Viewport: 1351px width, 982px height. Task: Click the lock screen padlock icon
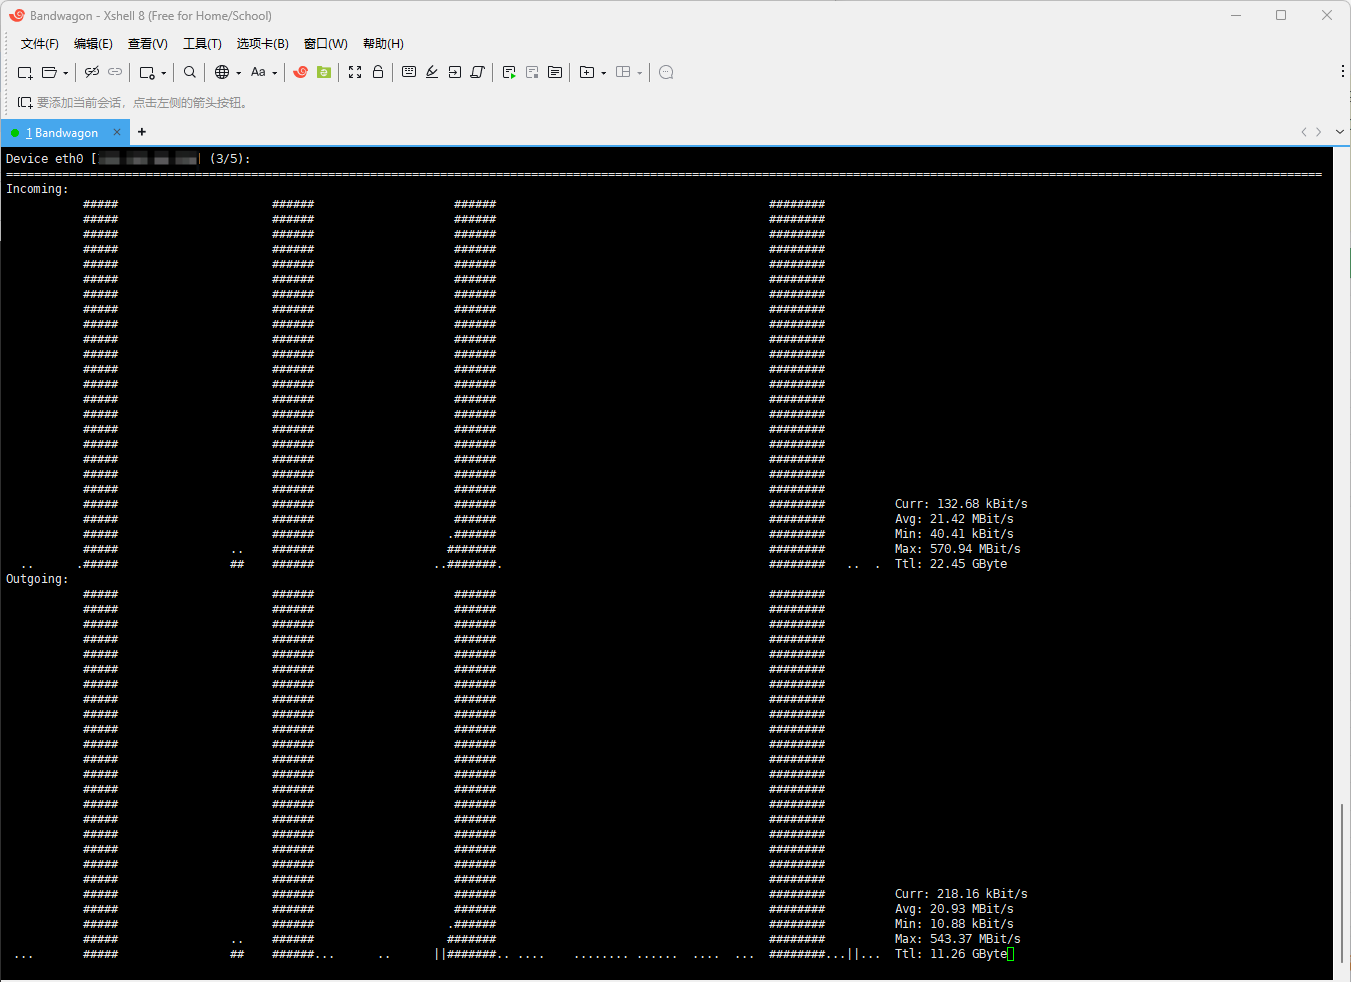click(378, 72)
